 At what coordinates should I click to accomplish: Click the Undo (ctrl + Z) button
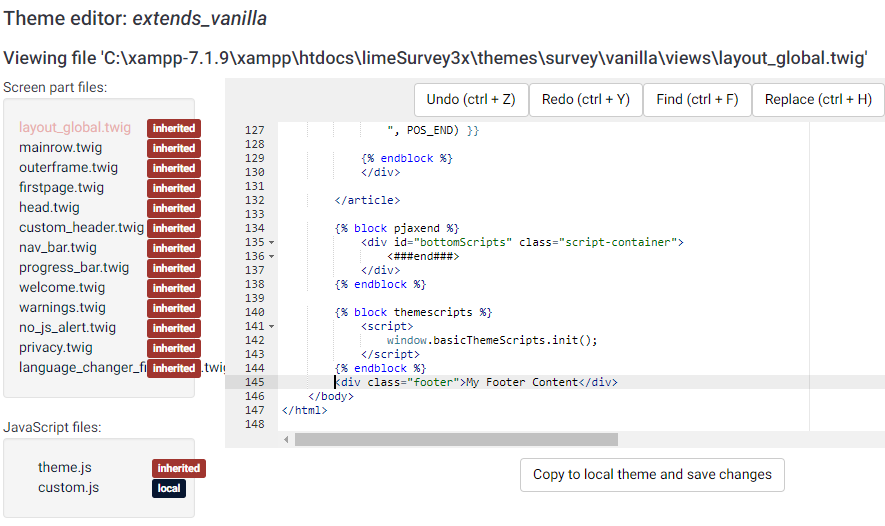470,99
